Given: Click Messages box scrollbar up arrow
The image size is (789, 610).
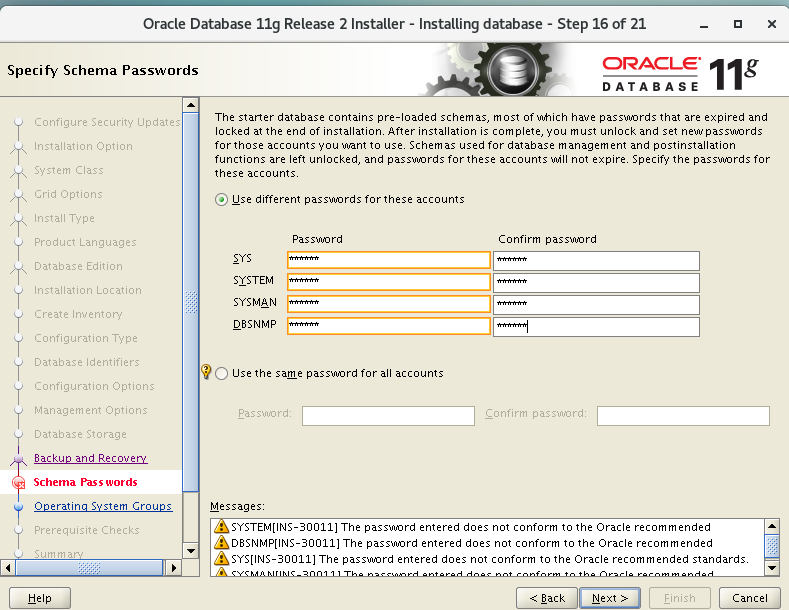Looking at the screenshot, I should coord(772,526).
